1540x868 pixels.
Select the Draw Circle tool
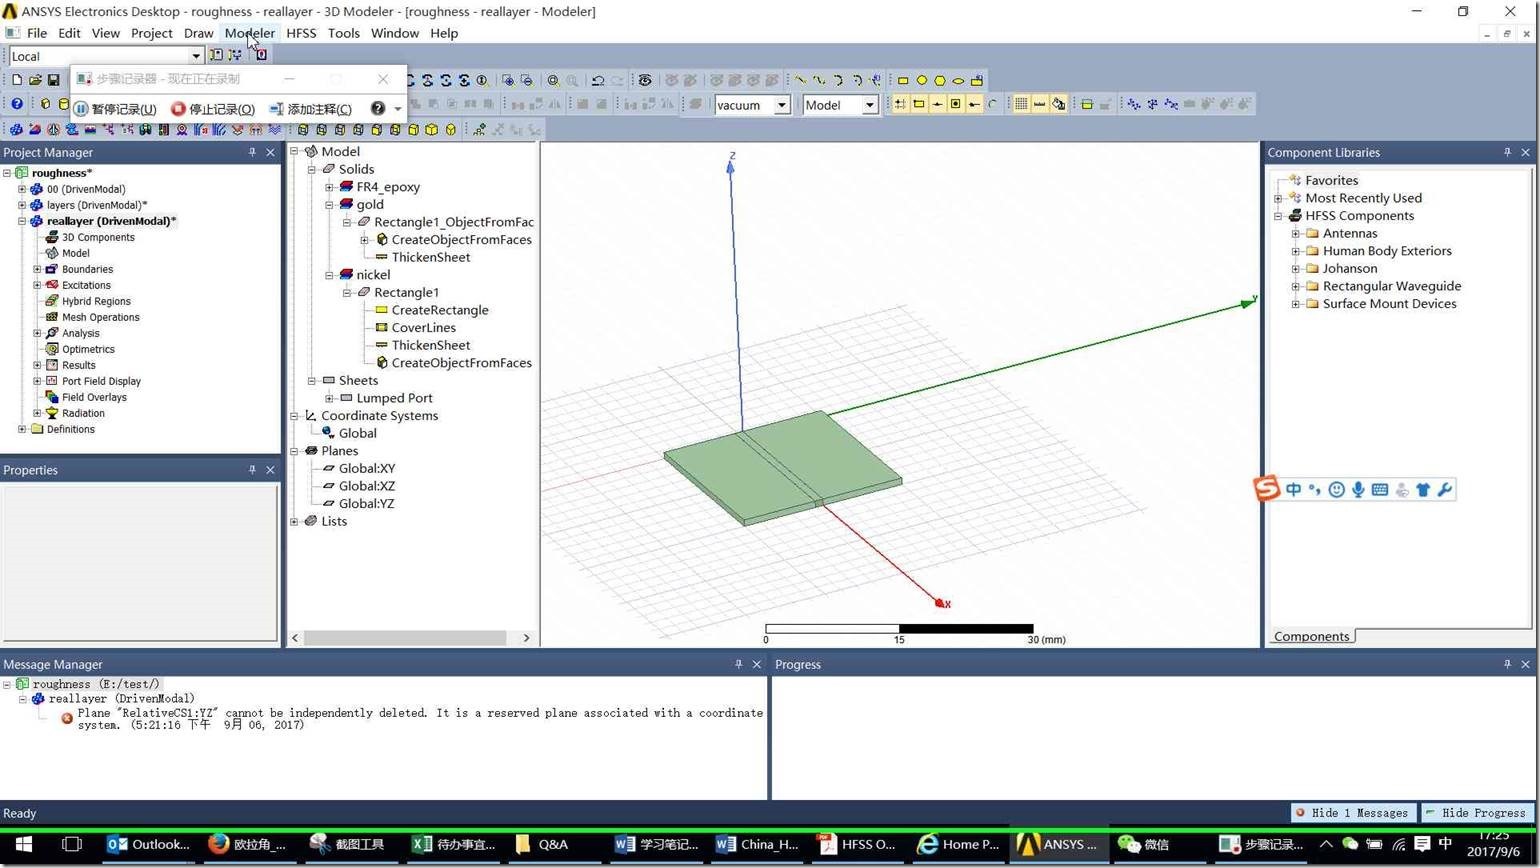point(922,80)
